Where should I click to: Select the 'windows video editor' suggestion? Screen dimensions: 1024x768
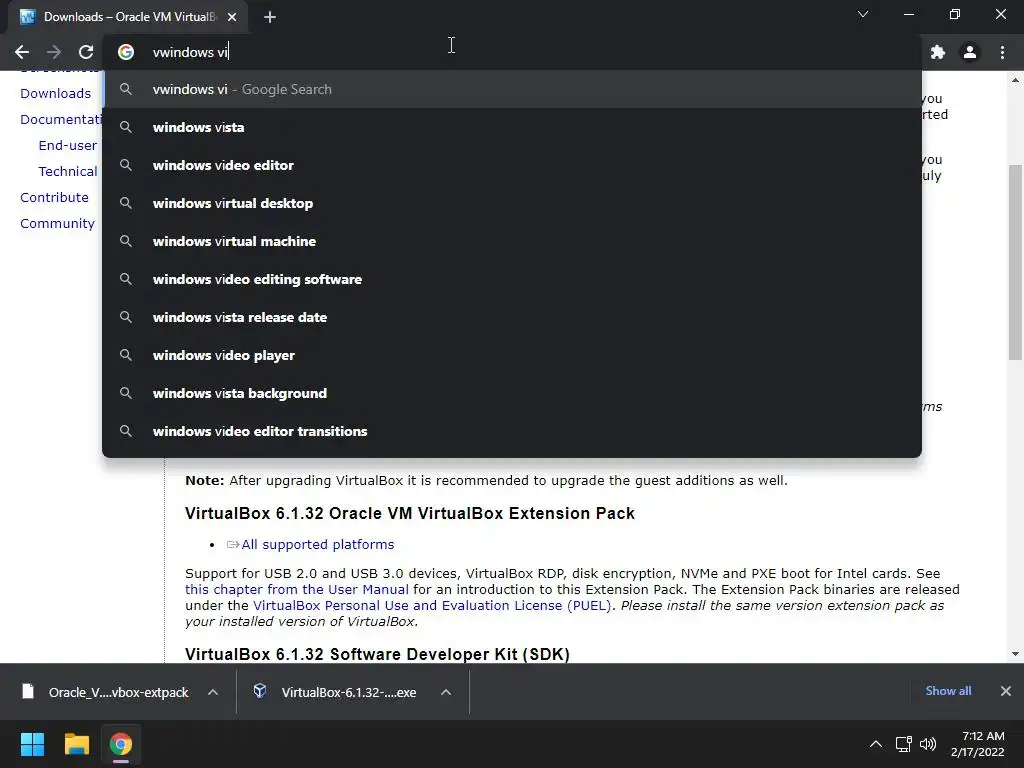pyautogui.click(x=511, y=165)
